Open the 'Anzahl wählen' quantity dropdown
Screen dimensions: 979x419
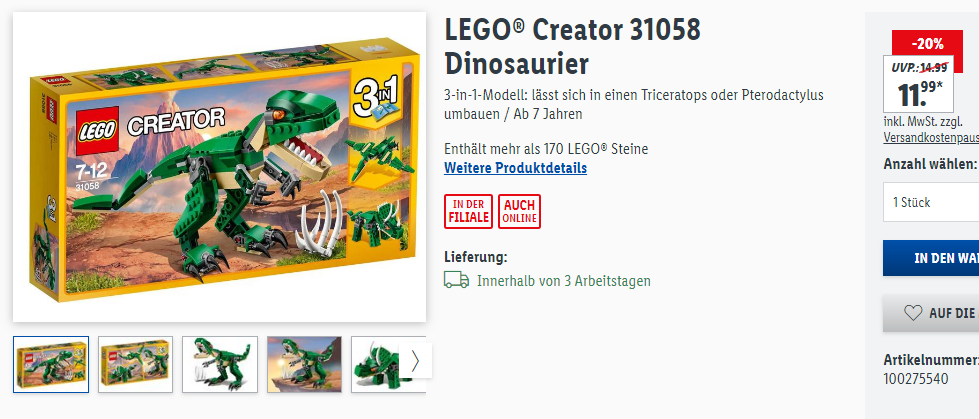pos(931,202)
